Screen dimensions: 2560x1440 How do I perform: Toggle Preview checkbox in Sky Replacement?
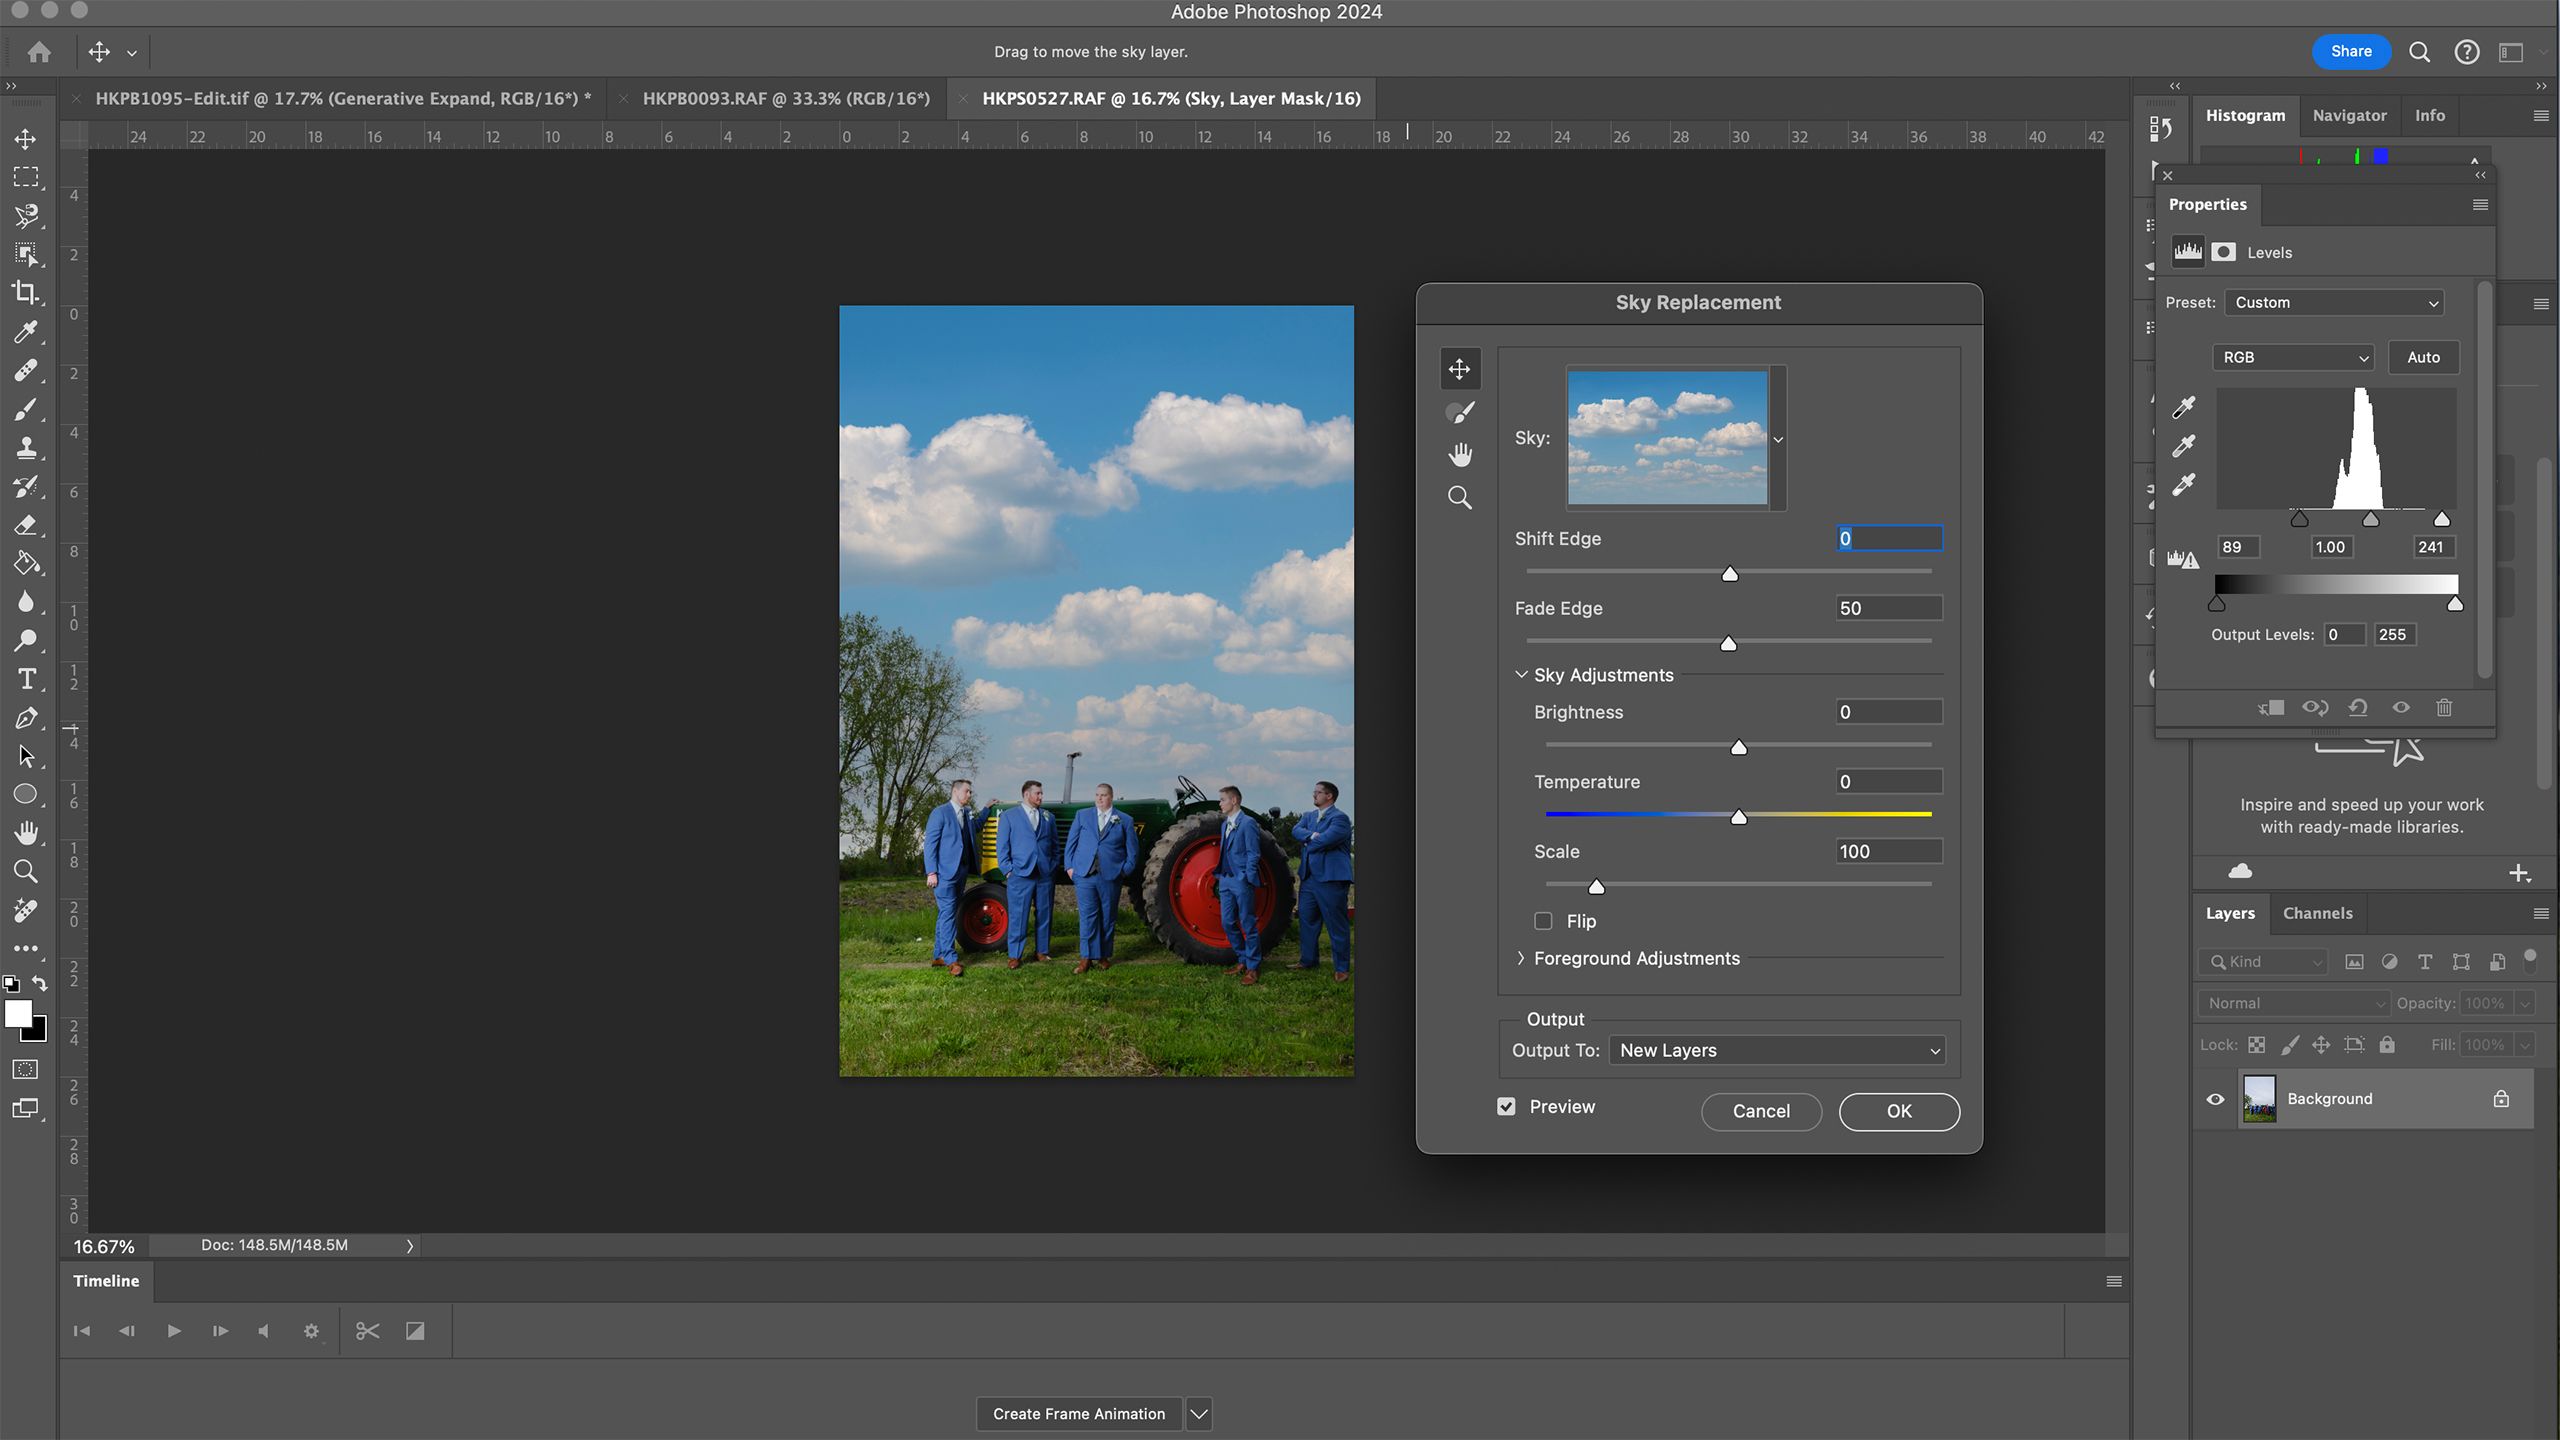pyautogui.click(x=1507, y=1106)
